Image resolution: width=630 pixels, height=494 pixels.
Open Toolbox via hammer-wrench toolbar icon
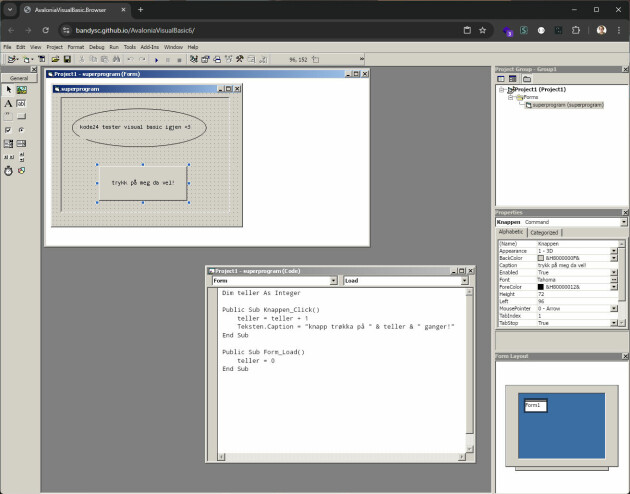pyautogui.click(x=240, y=59)
